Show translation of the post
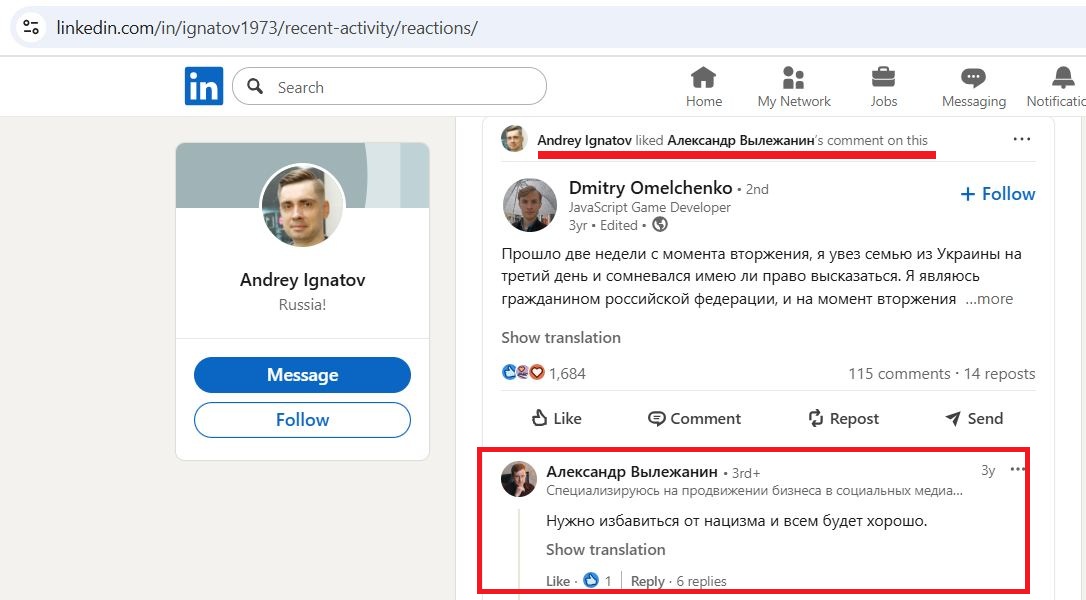Viewport: 1086px width, 600px height. click(560, 337)
